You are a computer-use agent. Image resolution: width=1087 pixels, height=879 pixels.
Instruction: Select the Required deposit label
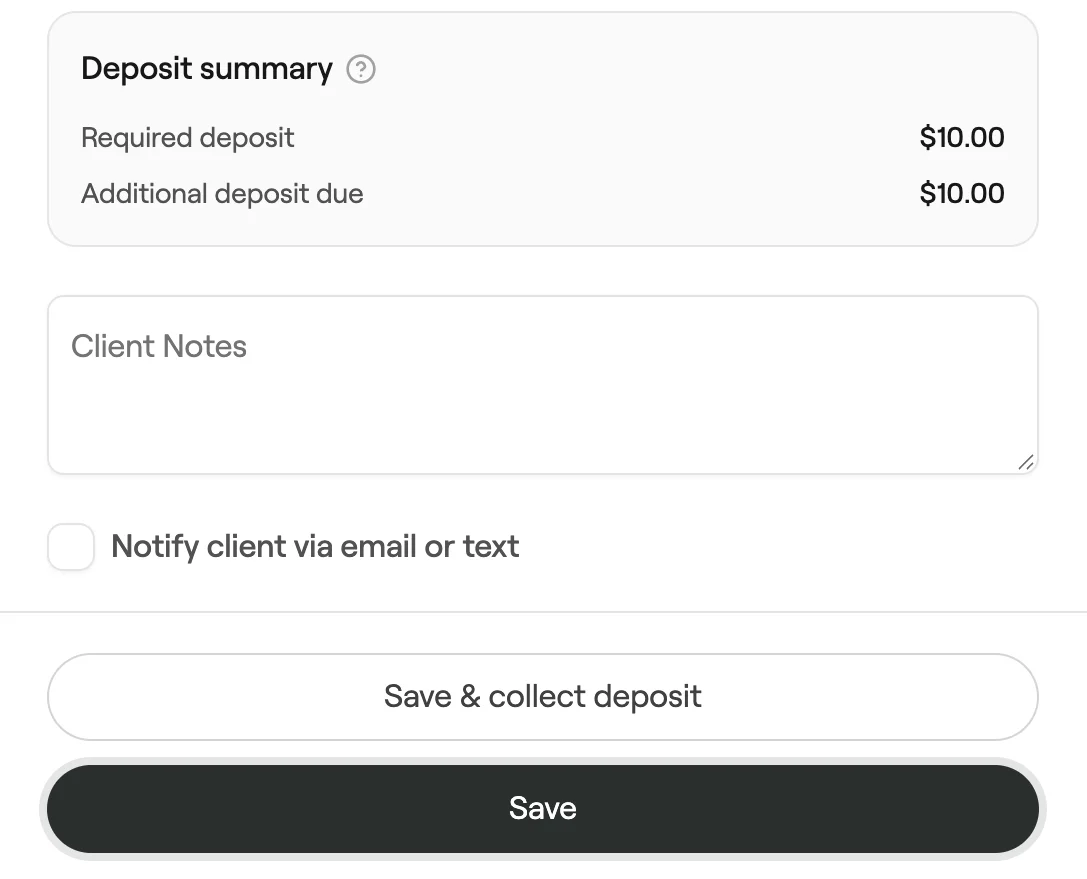tap(188, 138)
